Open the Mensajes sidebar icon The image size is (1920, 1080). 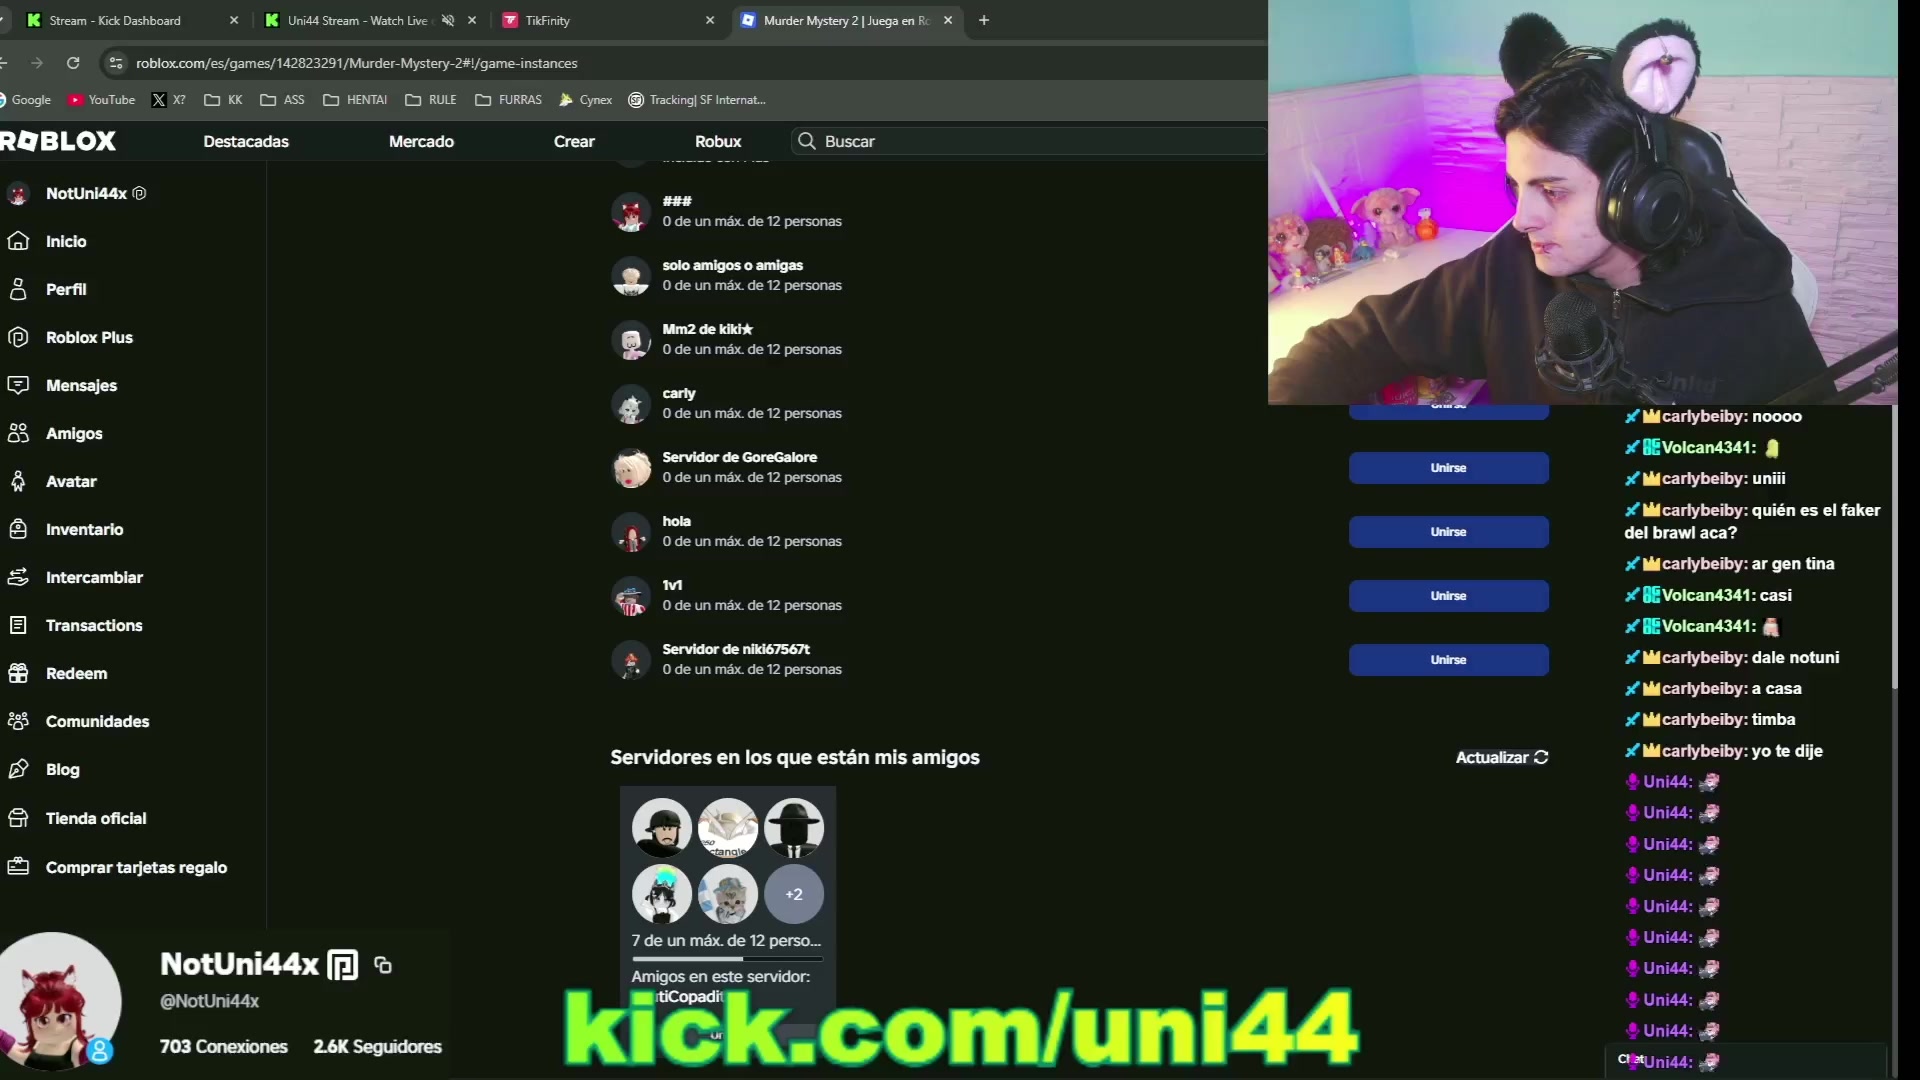click(18, 385)
